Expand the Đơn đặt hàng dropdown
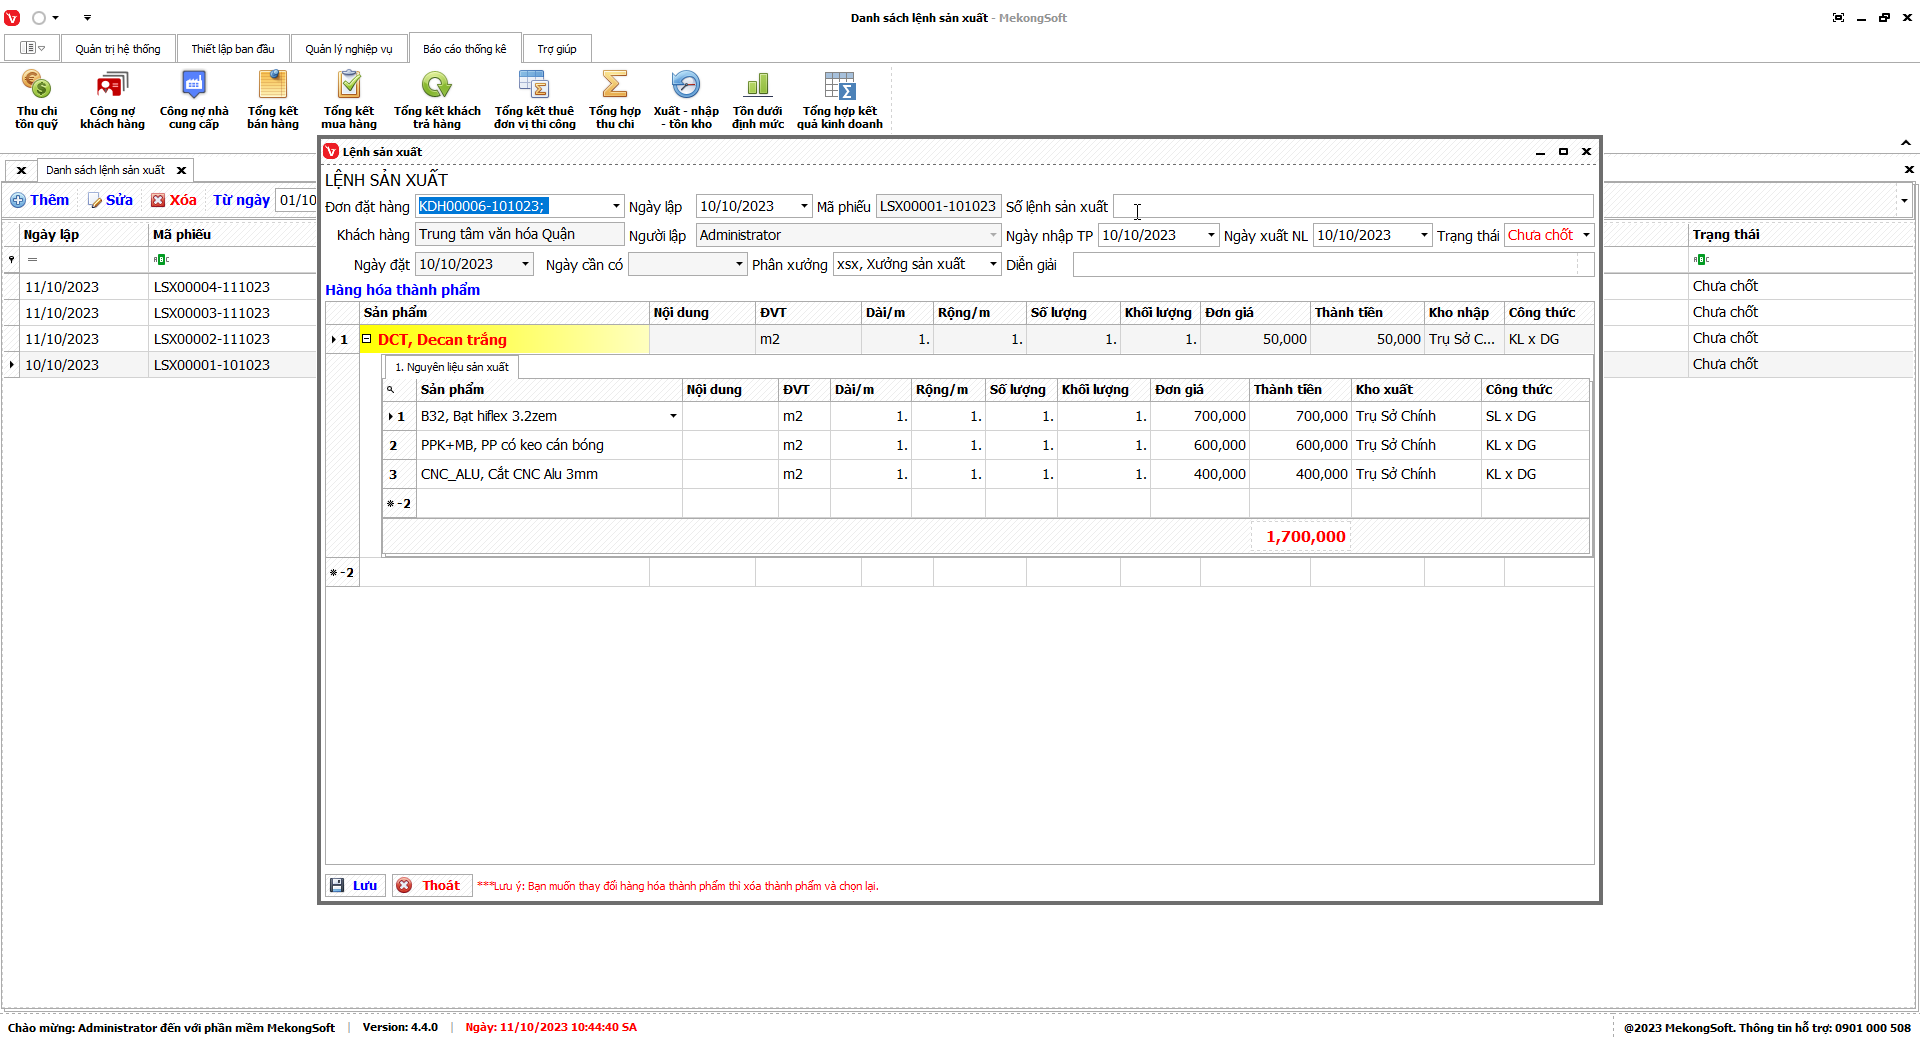 coord(616,207)
